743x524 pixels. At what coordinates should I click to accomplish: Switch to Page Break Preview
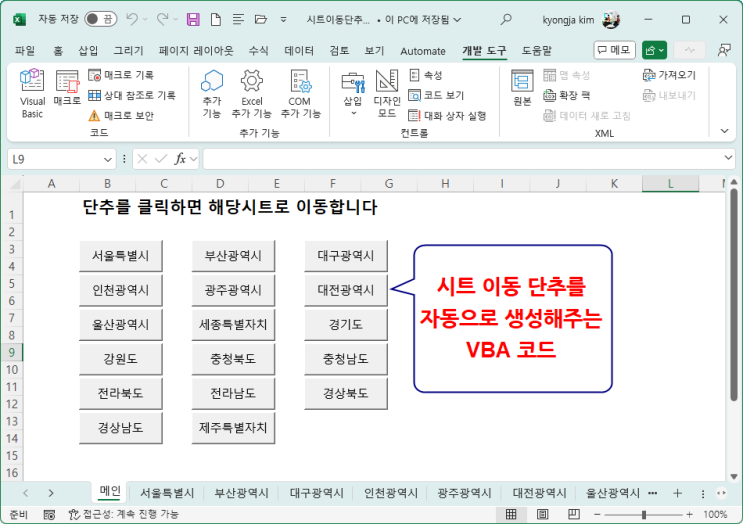(574, 514)
